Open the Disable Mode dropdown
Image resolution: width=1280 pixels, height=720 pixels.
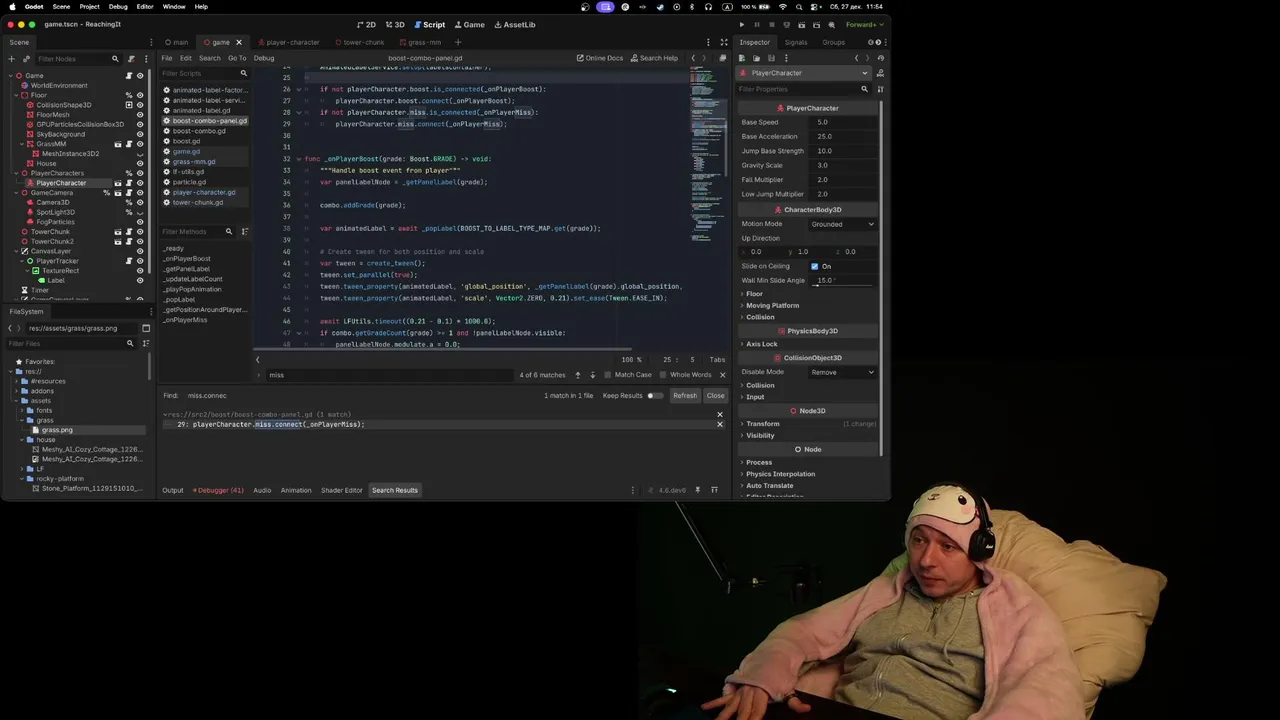pos(842,372)
